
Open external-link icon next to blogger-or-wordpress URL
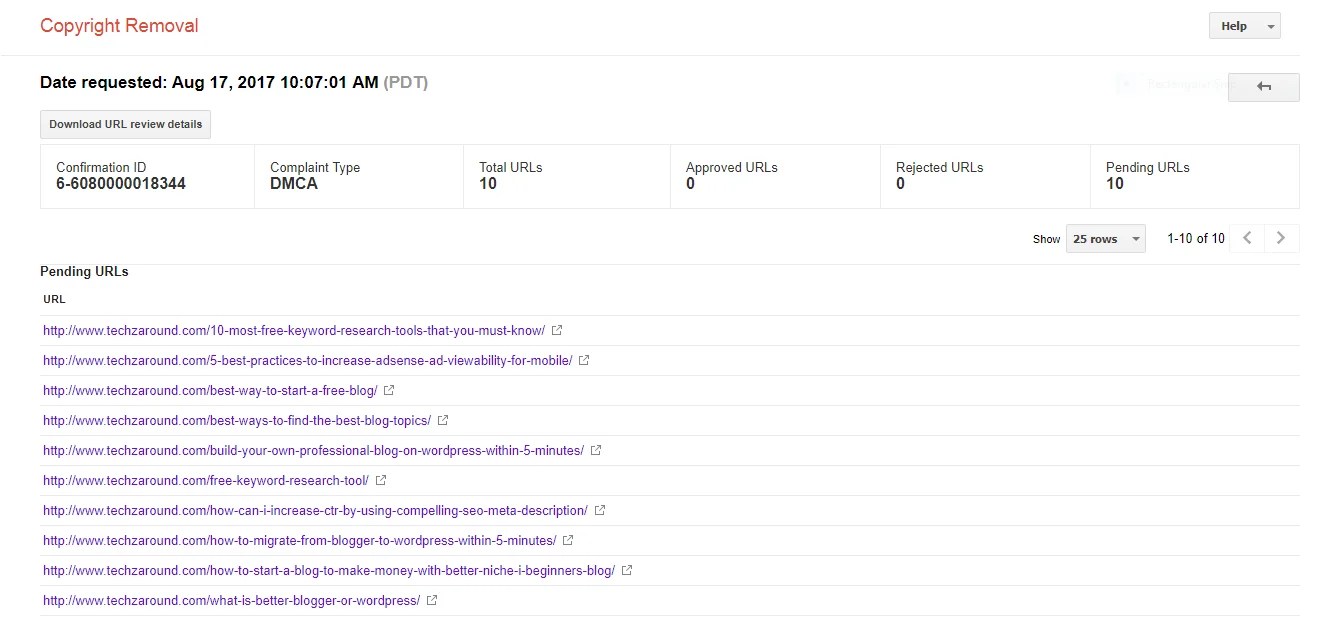(x=432, y=600)
